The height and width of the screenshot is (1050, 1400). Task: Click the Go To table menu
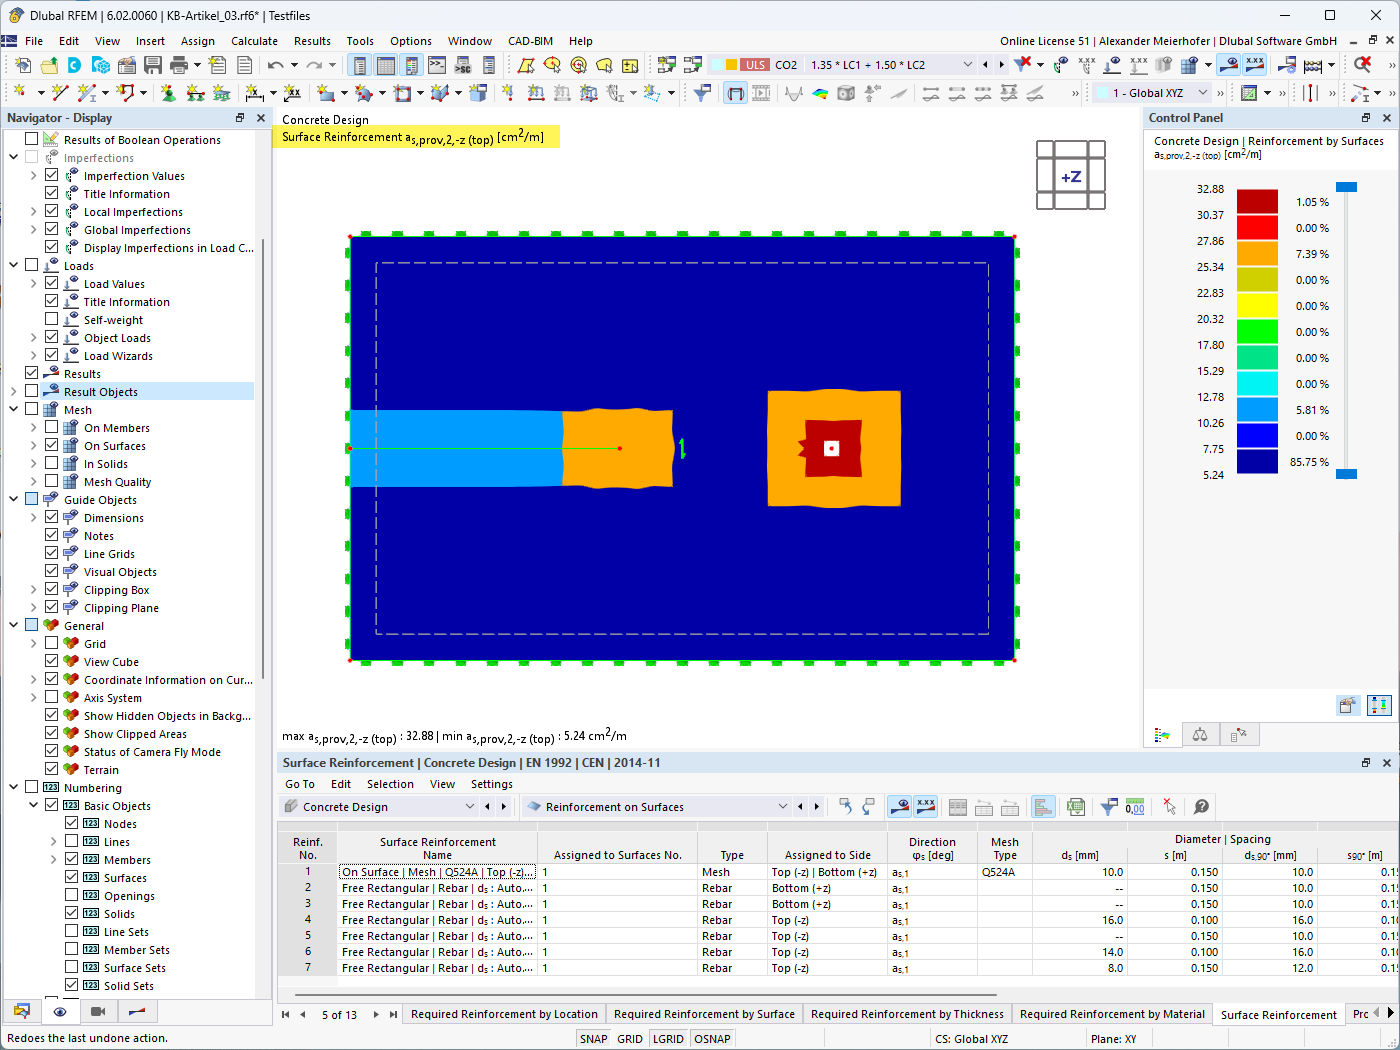click(299, 785)
